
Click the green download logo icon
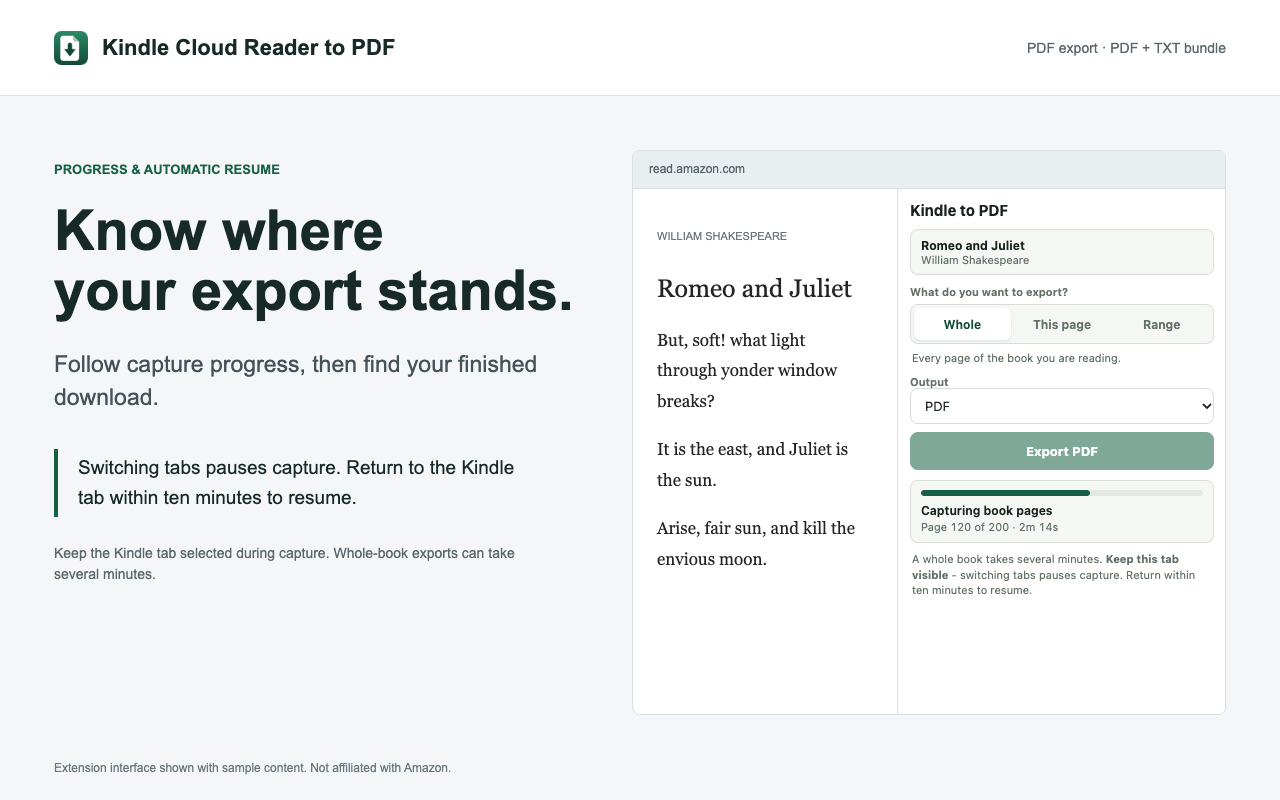pyautogui.click(x=71, y=48)
